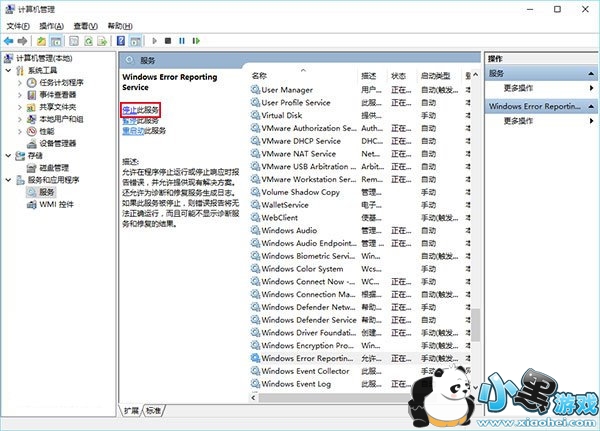Expand the Performance node arrow
This screenshot has height=431, width=600.
pos(20,132)
